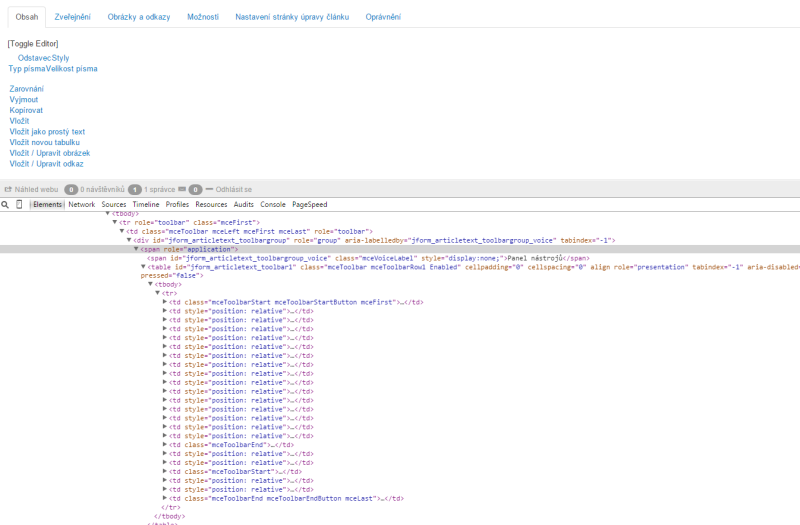Click the Odhlásit se link
Image resolution: width=800 pixels, height=525 pixels.
pyautogui.click(x=234, y=190)
